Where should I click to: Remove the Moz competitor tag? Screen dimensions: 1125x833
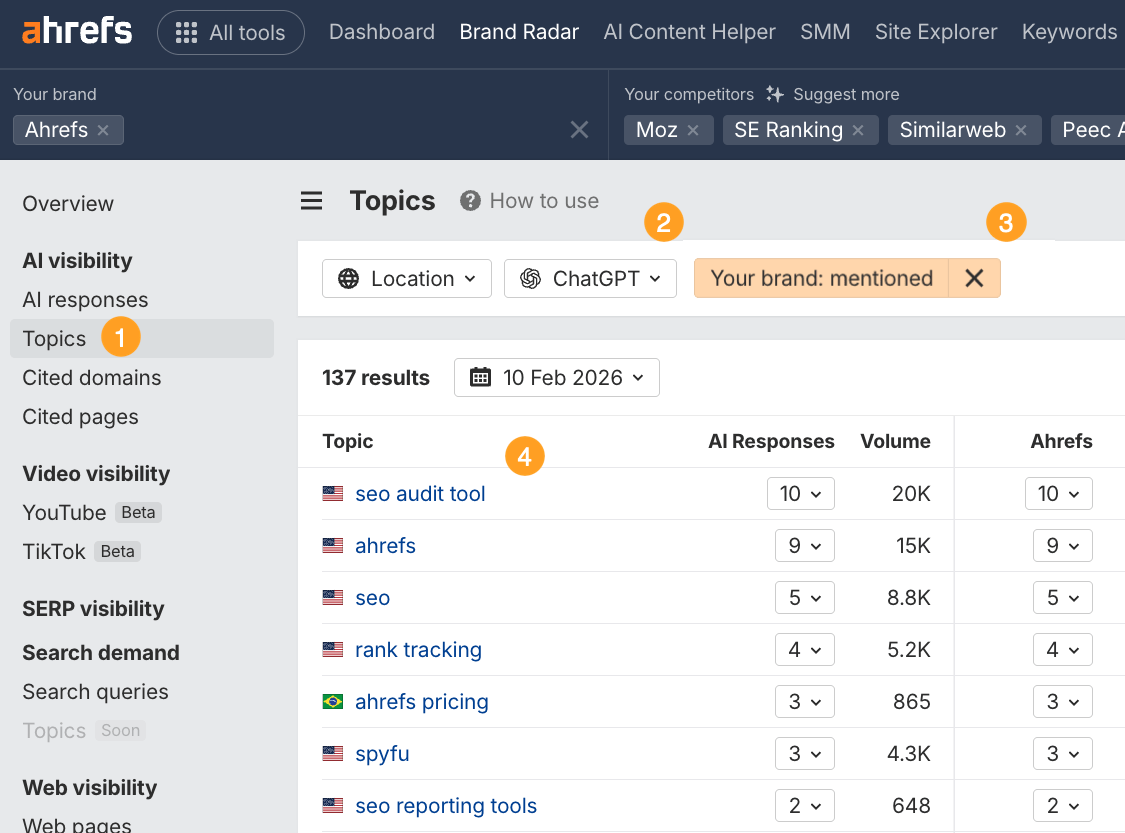694,129
